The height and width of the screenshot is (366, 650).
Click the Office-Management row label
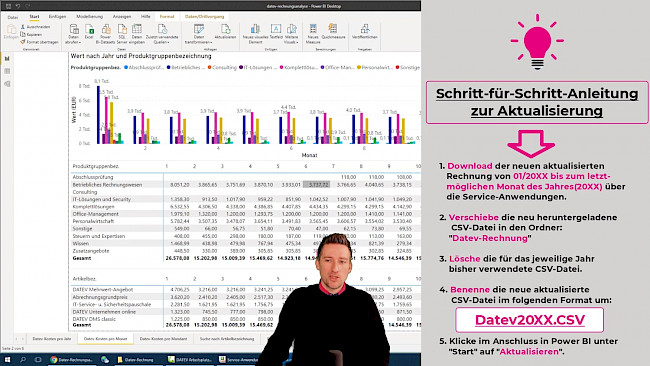[x=95, y=214]
